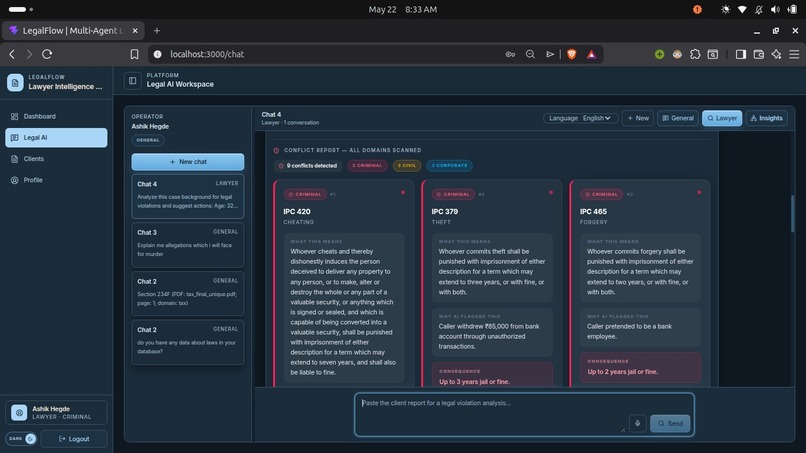806x453 pixels.
Task: Toggle the sidebar panel icon beside Platform
Action: (133, 81)
